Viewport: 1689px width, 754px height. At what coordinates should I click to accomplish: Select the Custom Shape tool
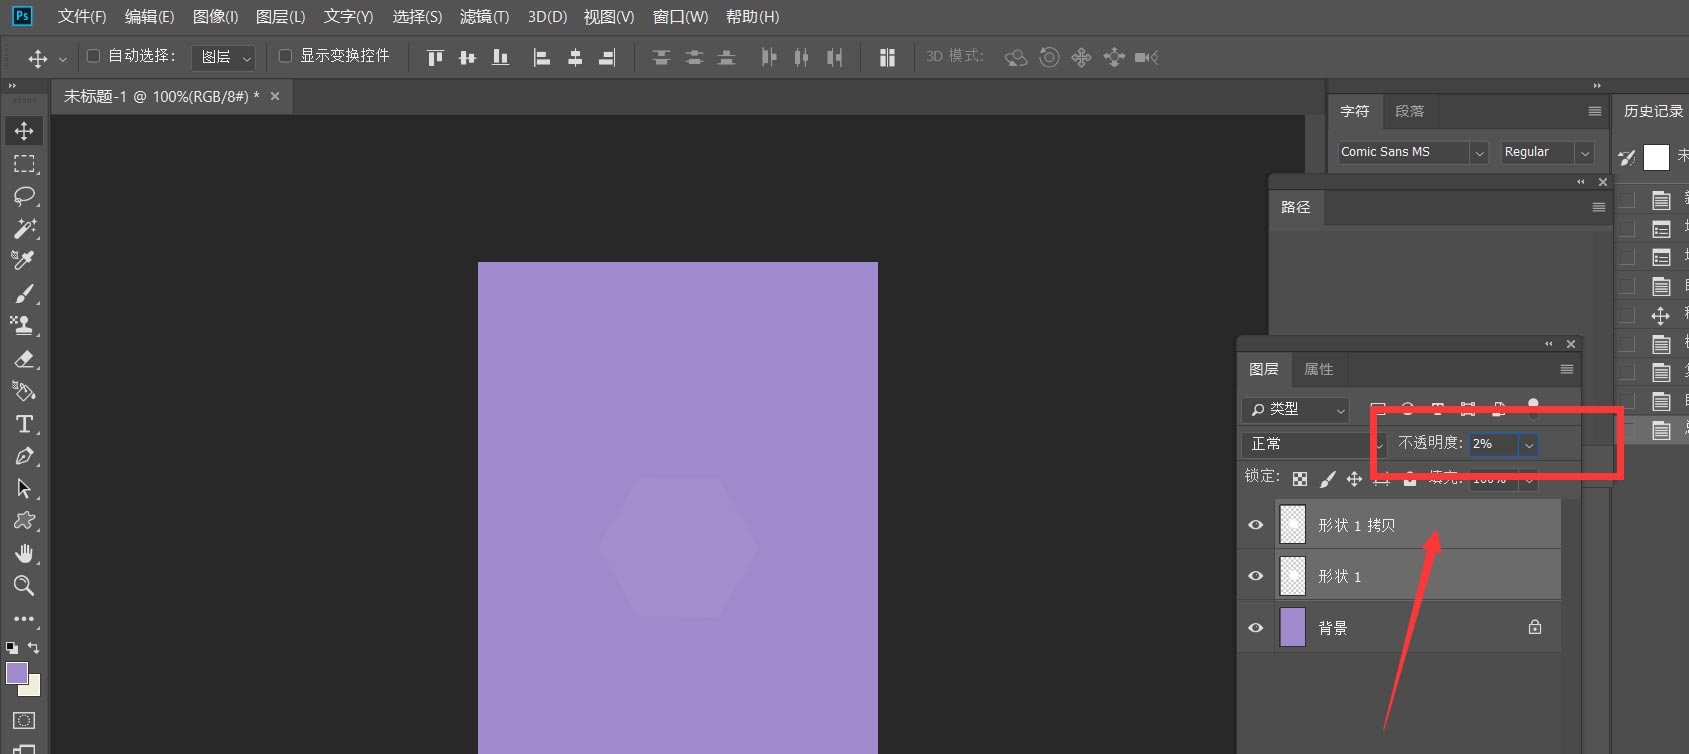click(x=24, y=521)
